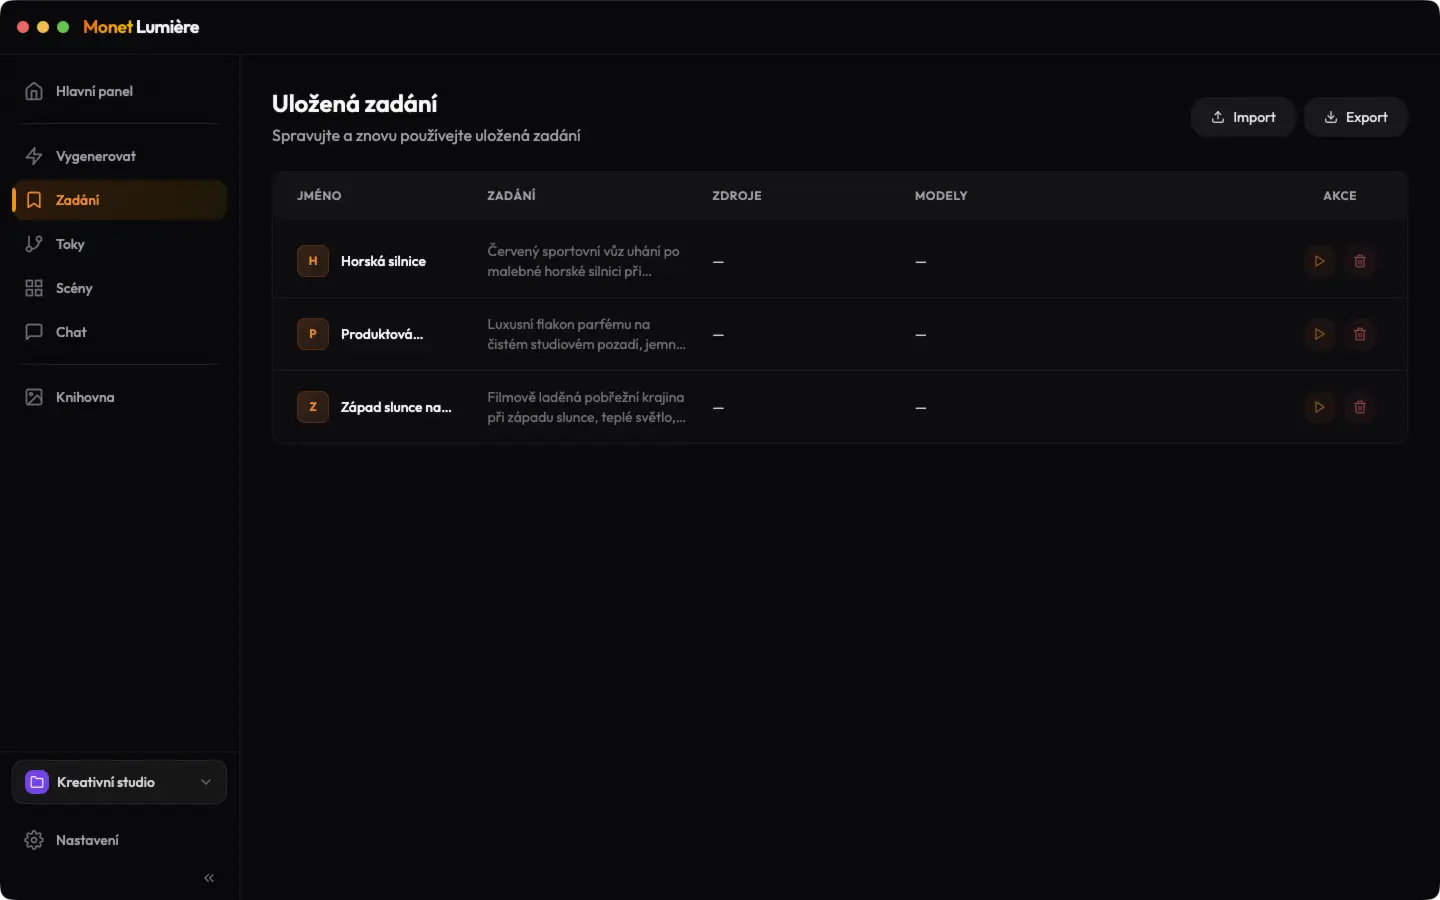The image size is (1440, 900).
Task: Run the Horská silnice prompt play icon
Action: point(1319,261)
